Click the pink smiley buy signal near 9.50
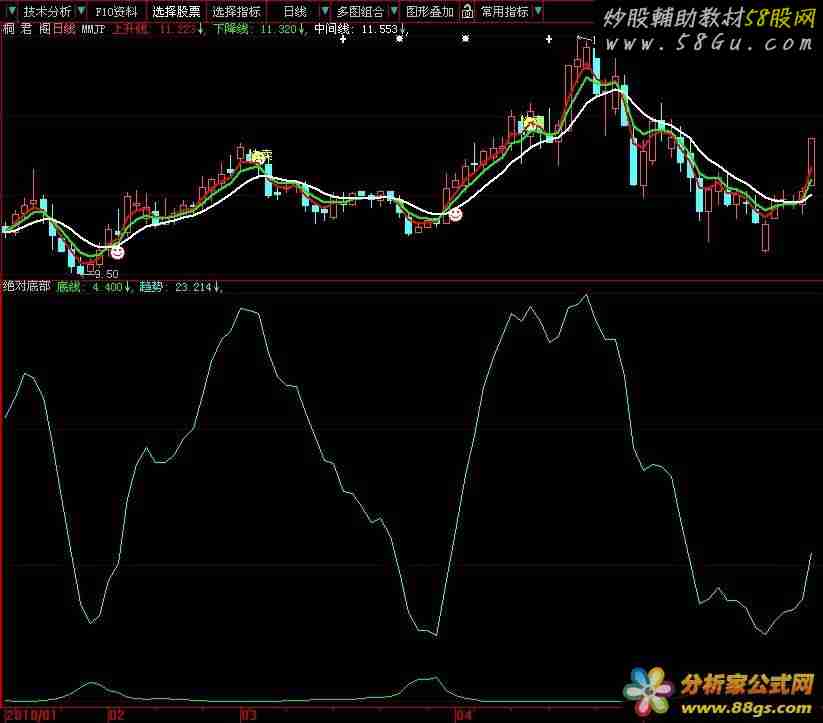This screenshot has height=723, width=823. (x=117, y=253)
